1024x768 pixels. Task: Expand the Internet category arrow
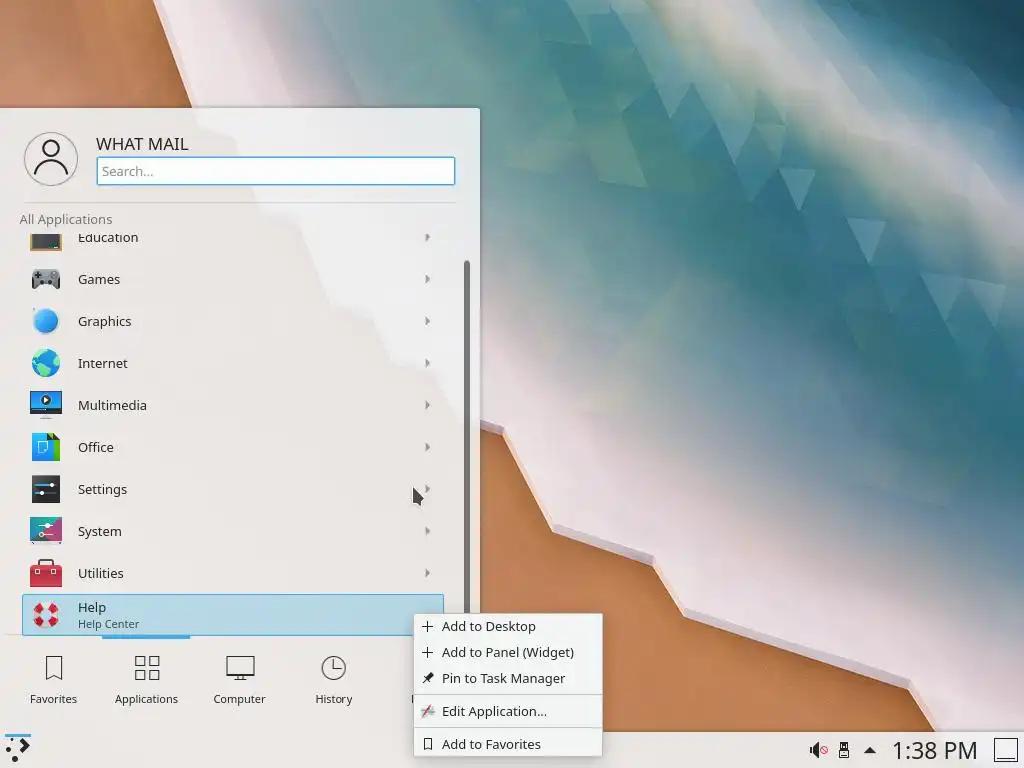427,363
